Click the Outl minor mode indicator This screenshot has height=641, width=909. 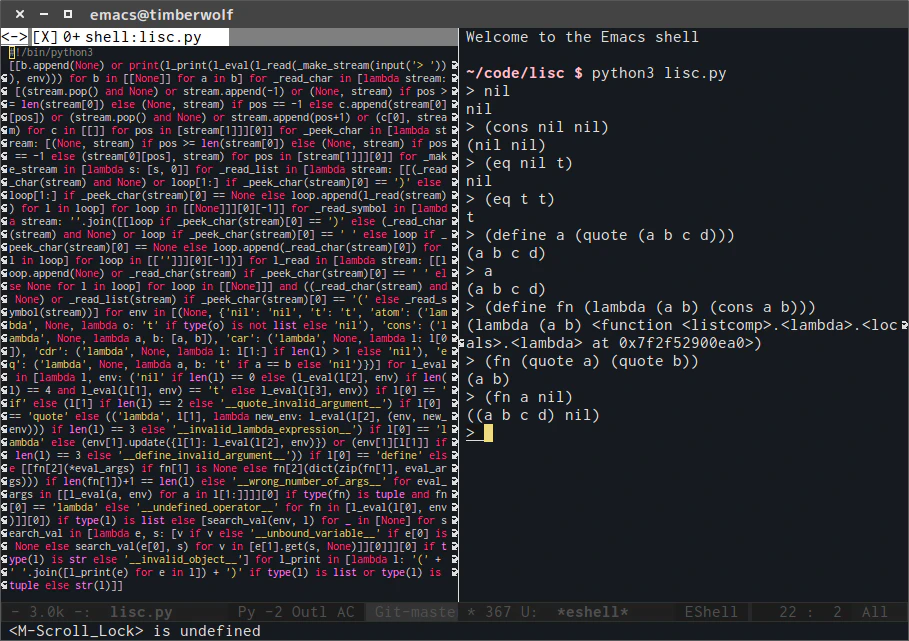tap(309, 612)
